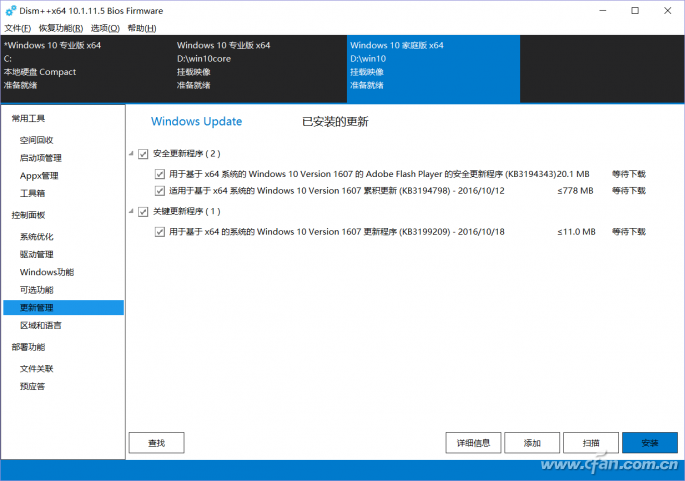Click 等待下载 status of KB3199209 row
This screenshot has width=685, height=481.
pyautogui.click(x=629, y=232)
